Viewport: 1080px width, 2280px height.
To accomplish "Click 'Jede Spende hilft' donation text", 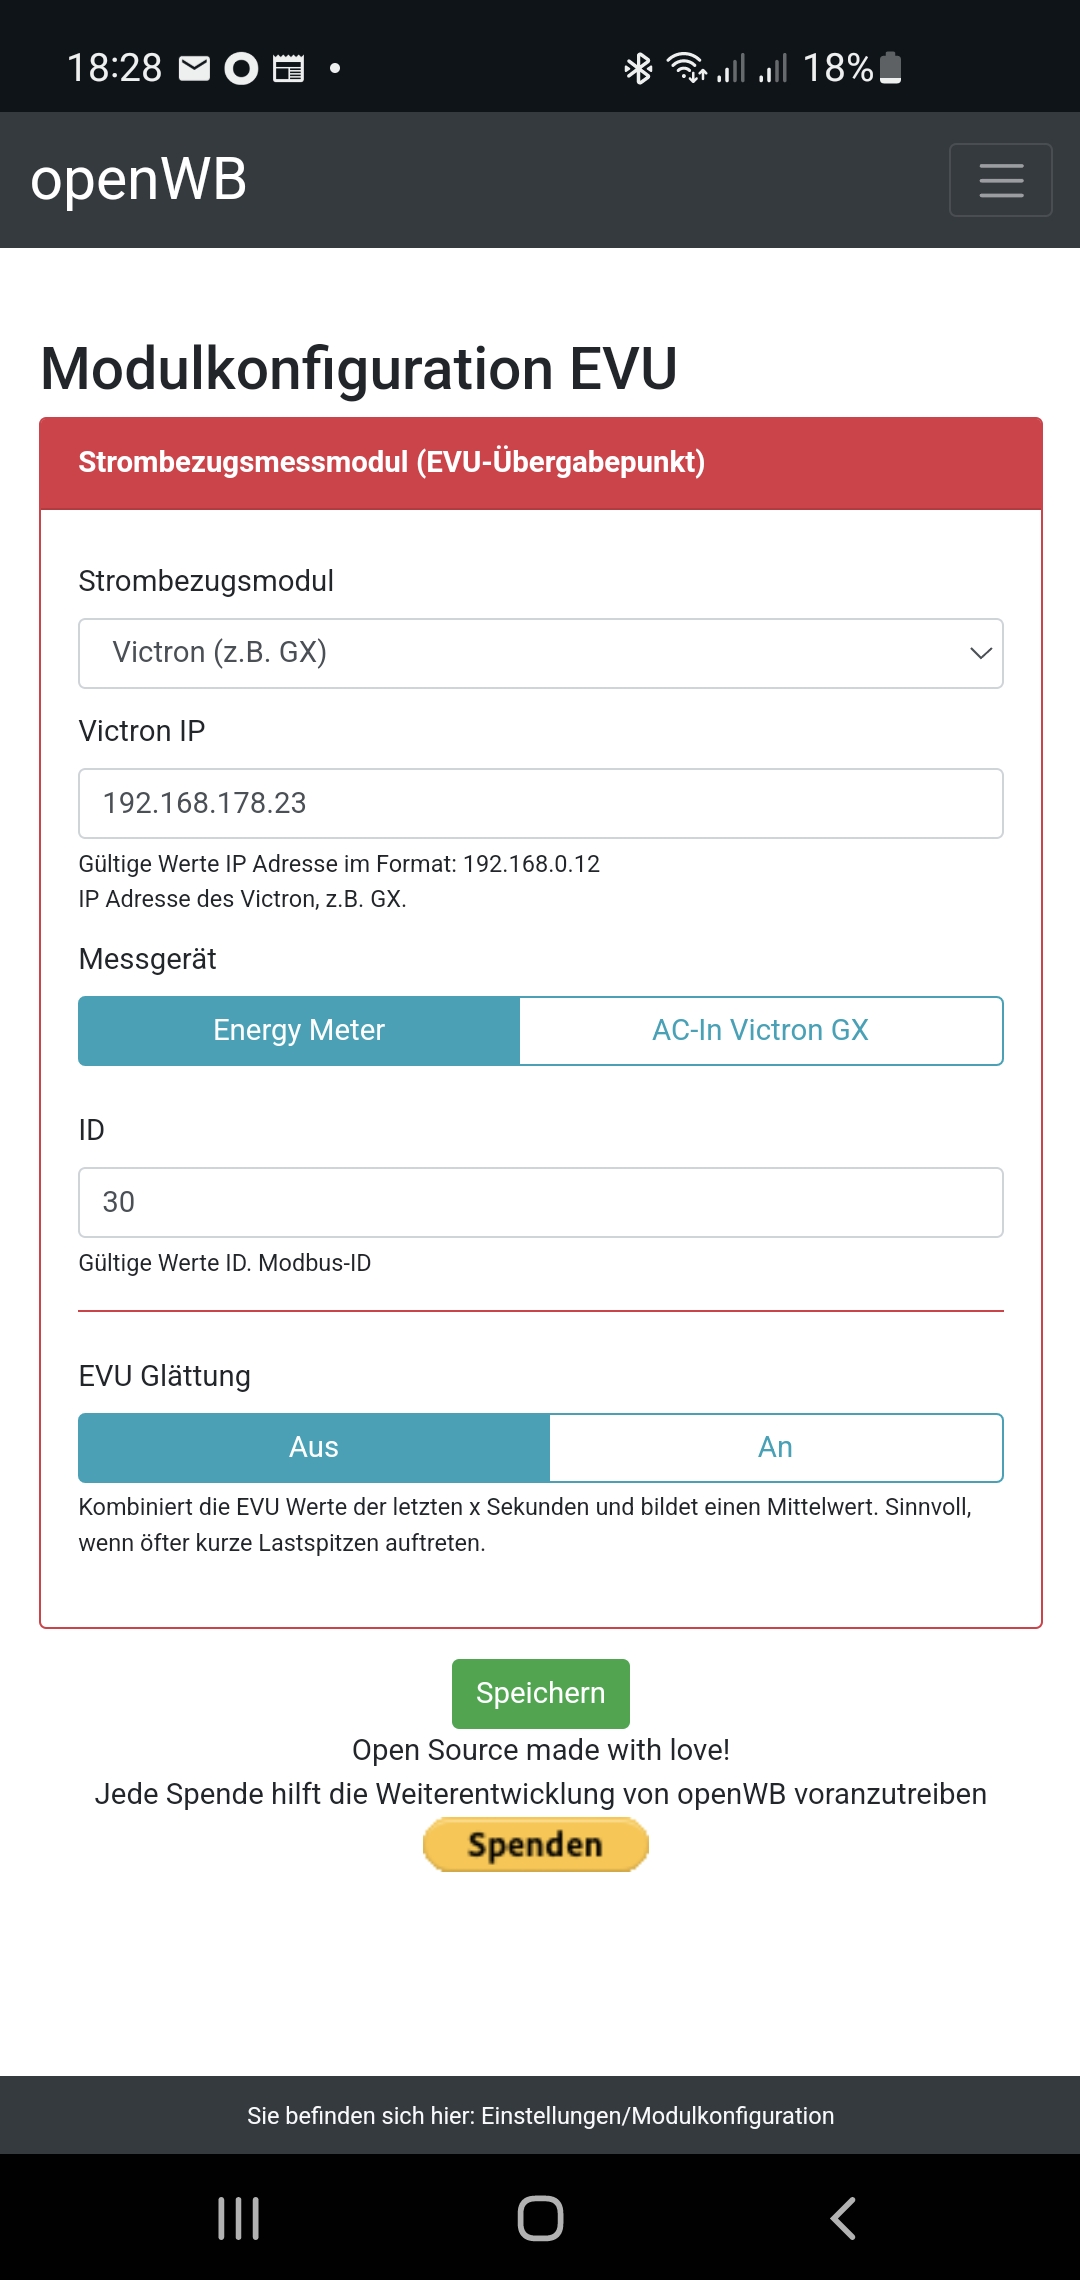I will pyautogui.click(x=541, y=1794).
